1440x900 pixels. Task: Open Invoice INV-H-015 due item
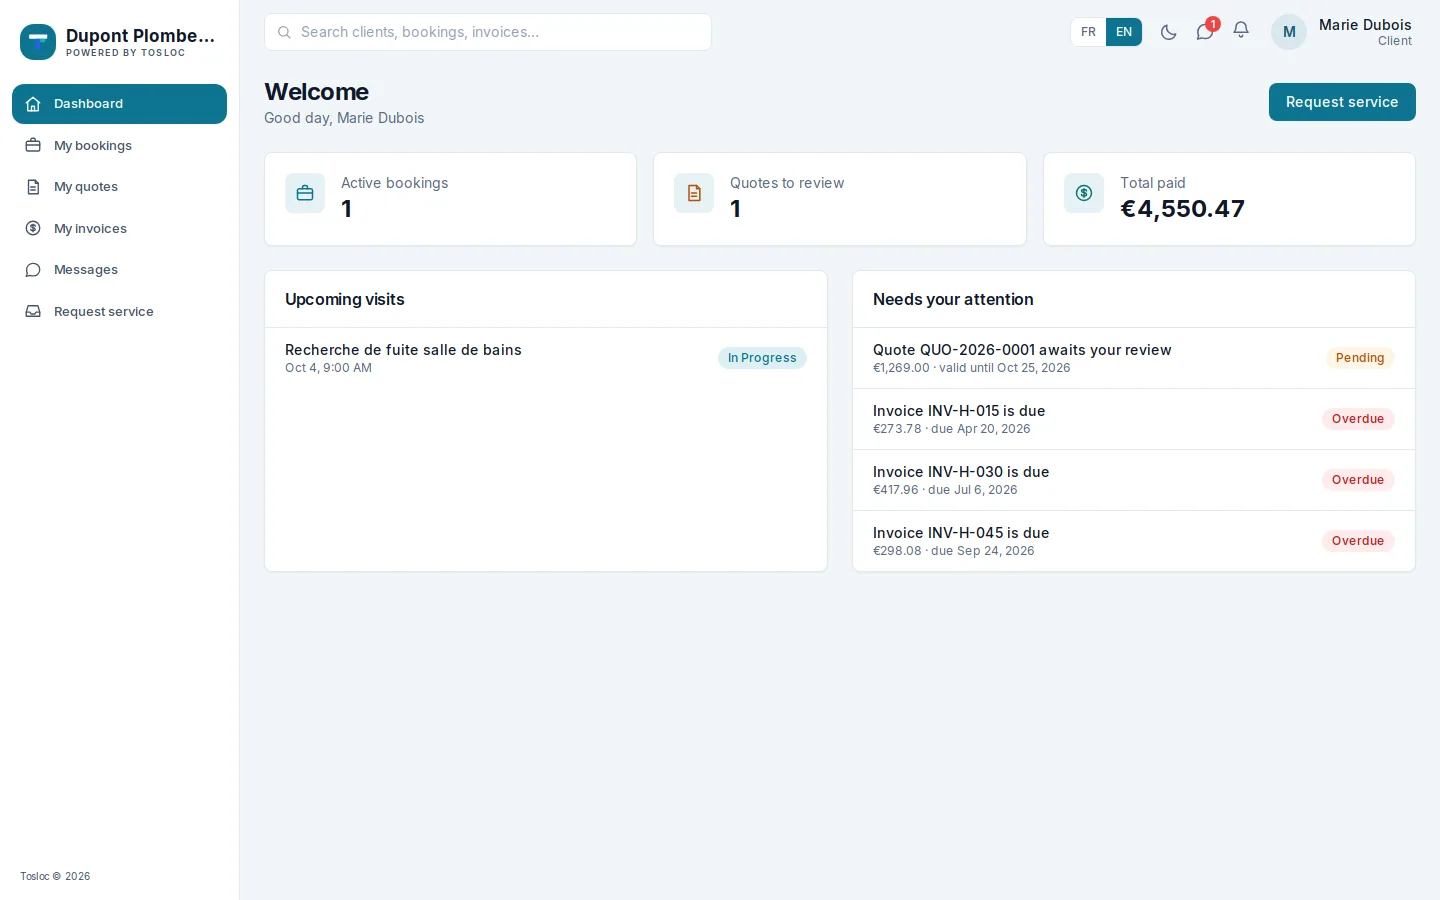click(1134, 419)
